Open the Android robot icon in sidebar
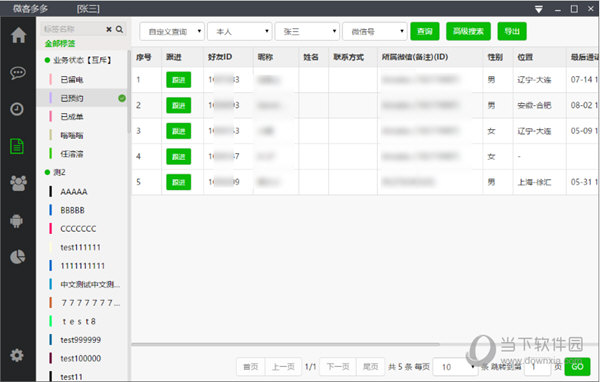The height and width of the screenshot is (382, 600). pos(16,220)
